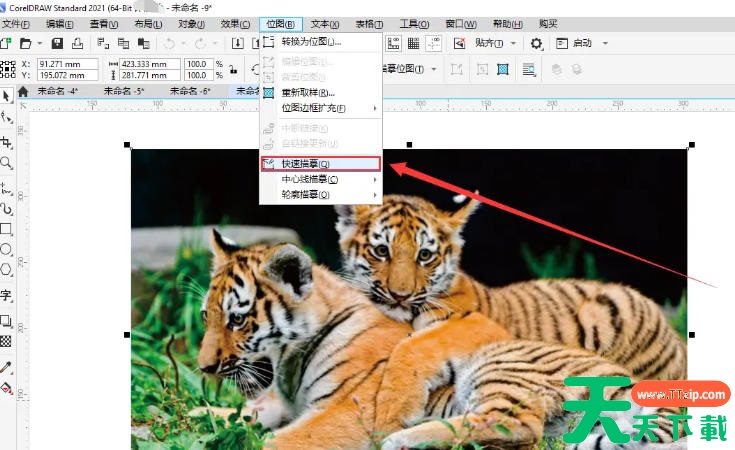Image resolution: width=735 pixels, height=450 pixels.
Task: Open the Options gear icon
Action: tap(536, 44)
